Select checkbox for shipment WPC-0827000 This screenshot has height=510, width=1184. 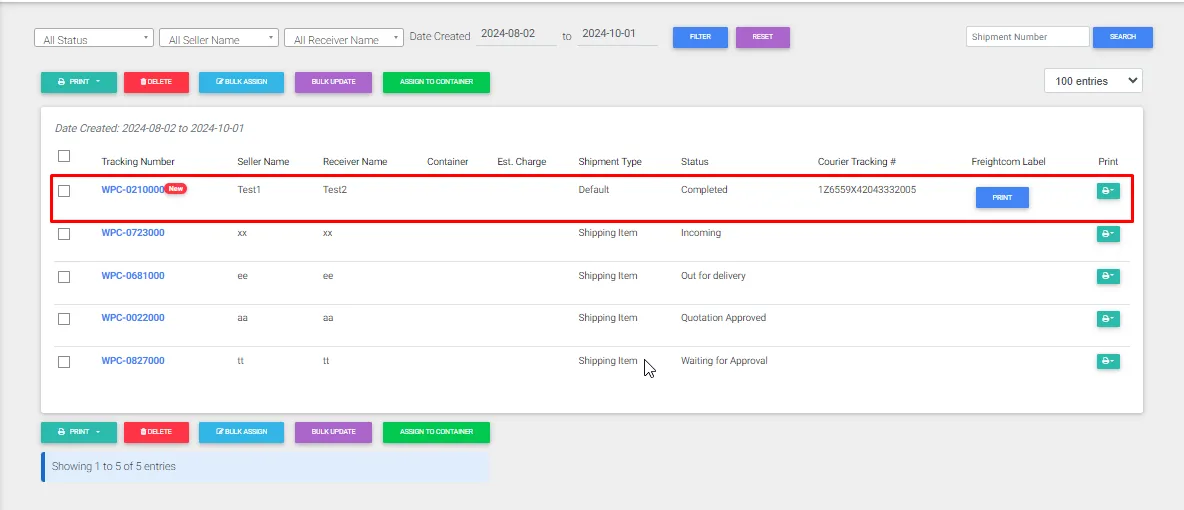pyautogui.click(x=64, y=362)
